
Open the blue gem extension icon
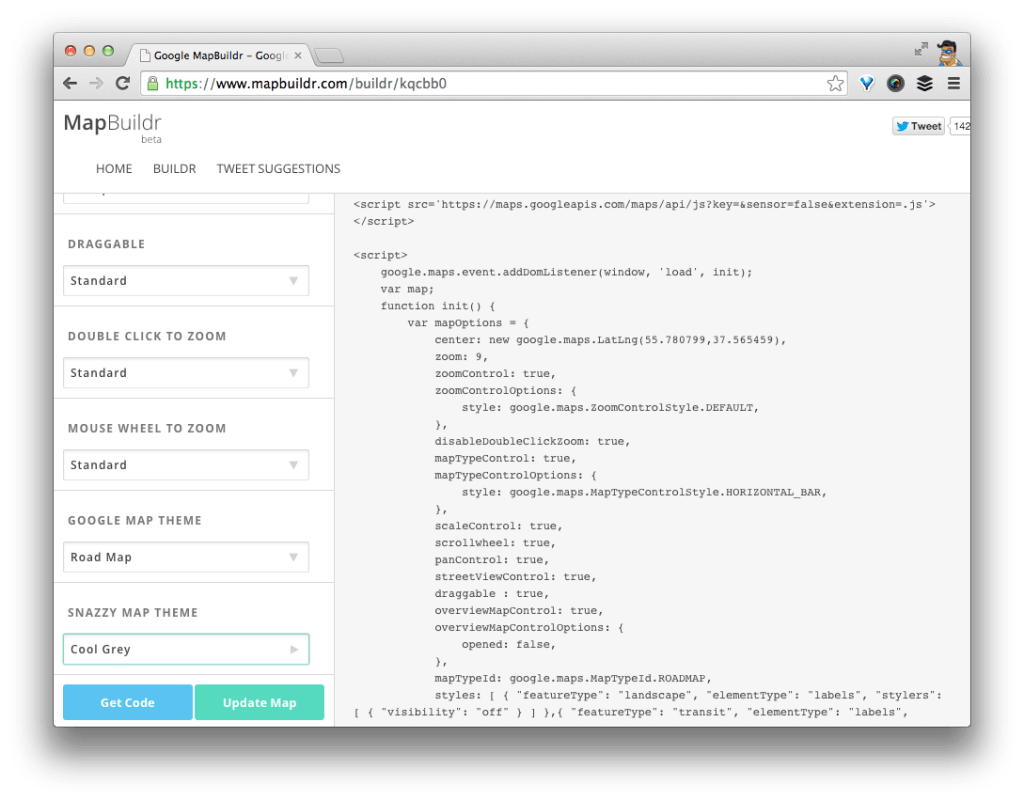[866, 83]
